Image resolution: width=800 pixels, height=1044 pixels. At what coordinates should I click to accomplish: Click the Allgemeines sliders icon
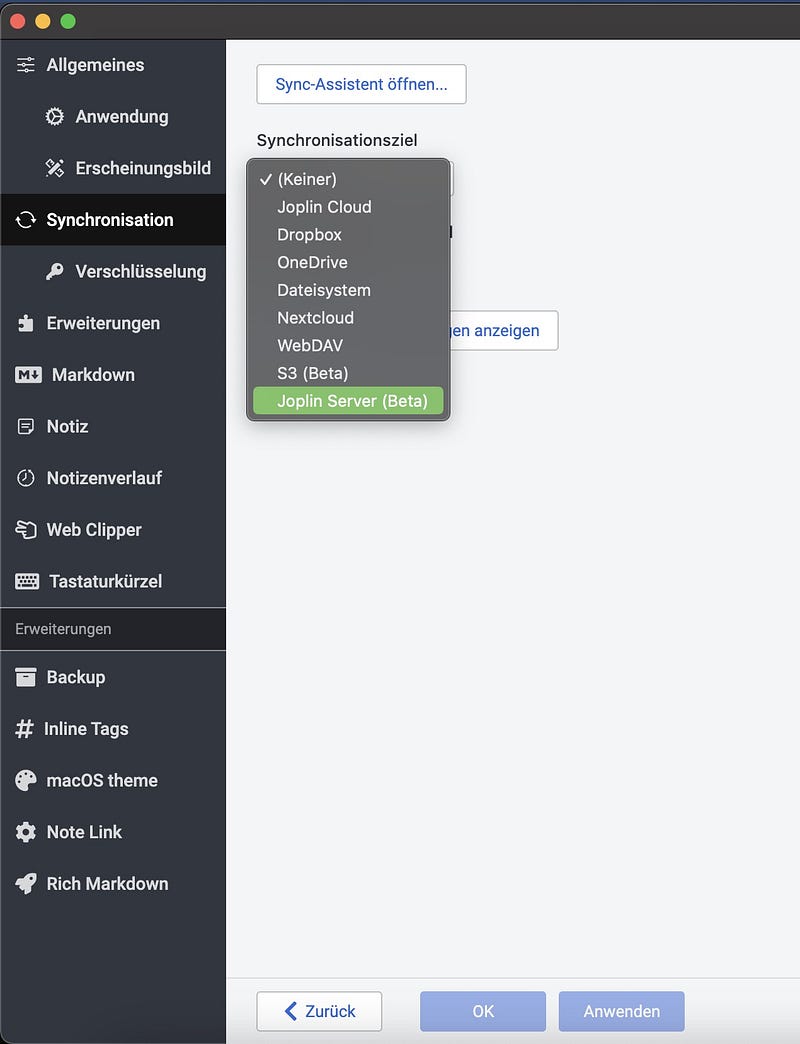(x=25, y=65)
